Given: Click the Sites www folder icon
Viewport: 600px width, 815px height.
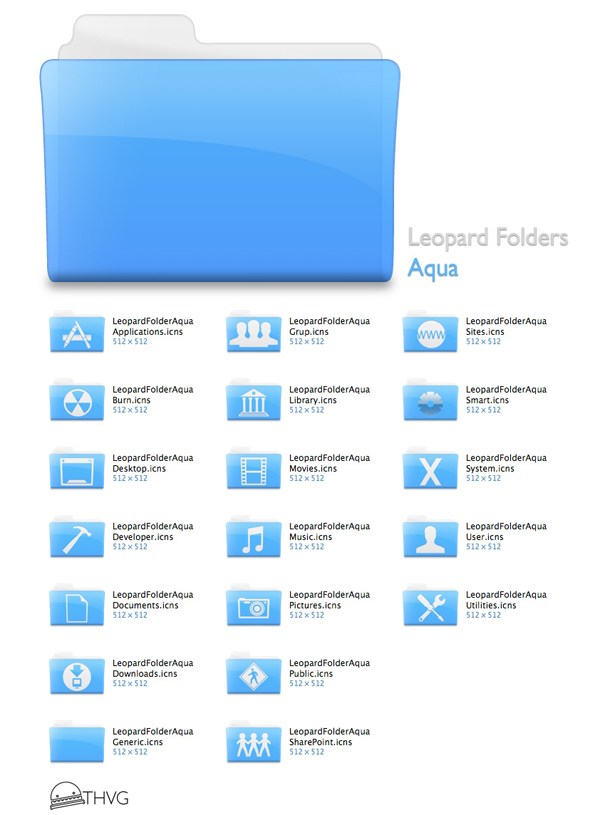Looking at the screenshot, I should tap(431, 332).
